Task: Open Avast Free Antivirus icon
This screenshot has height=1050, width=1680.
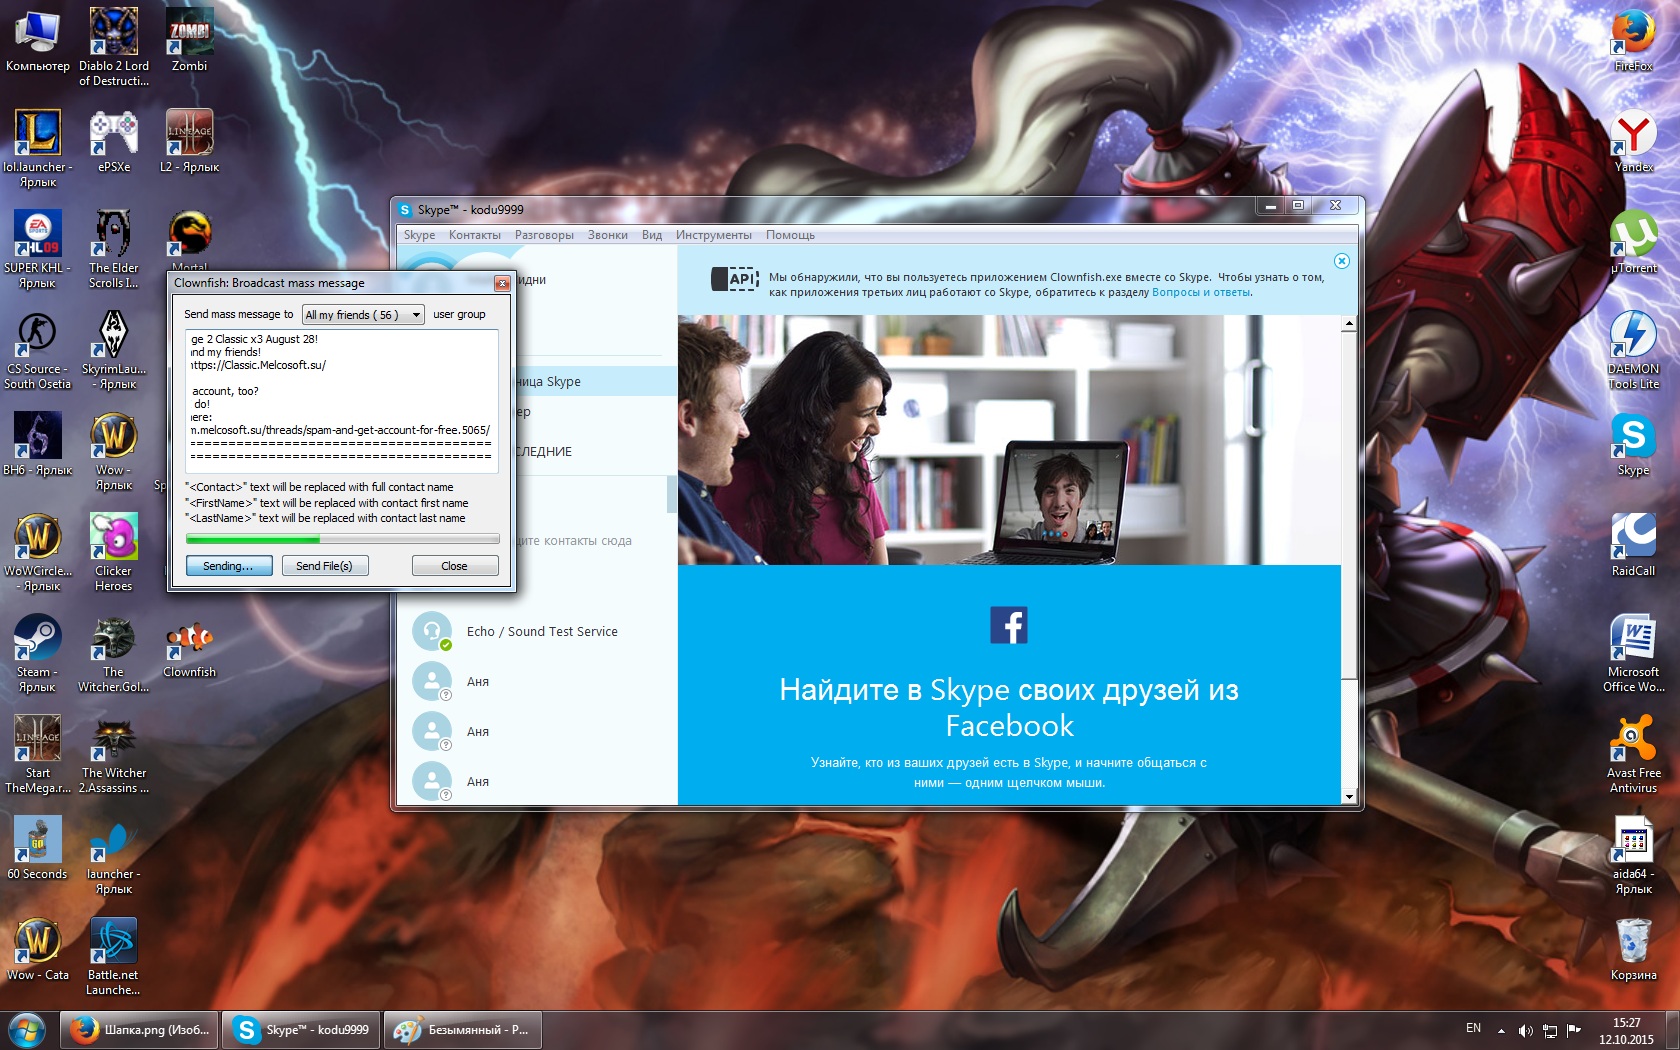Action: tap(1633, 753)
